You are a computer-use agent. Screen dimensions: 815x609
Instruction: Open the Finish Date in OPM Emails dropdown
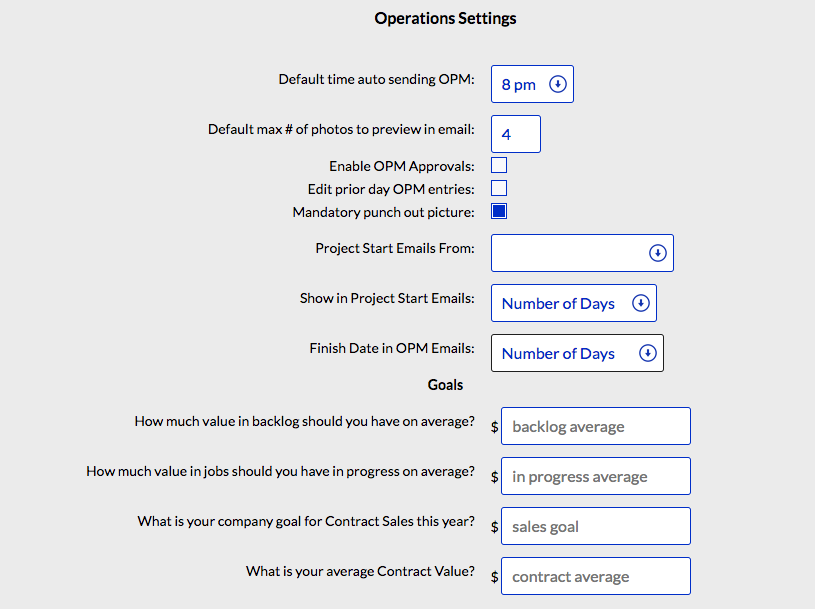point(577,353)
